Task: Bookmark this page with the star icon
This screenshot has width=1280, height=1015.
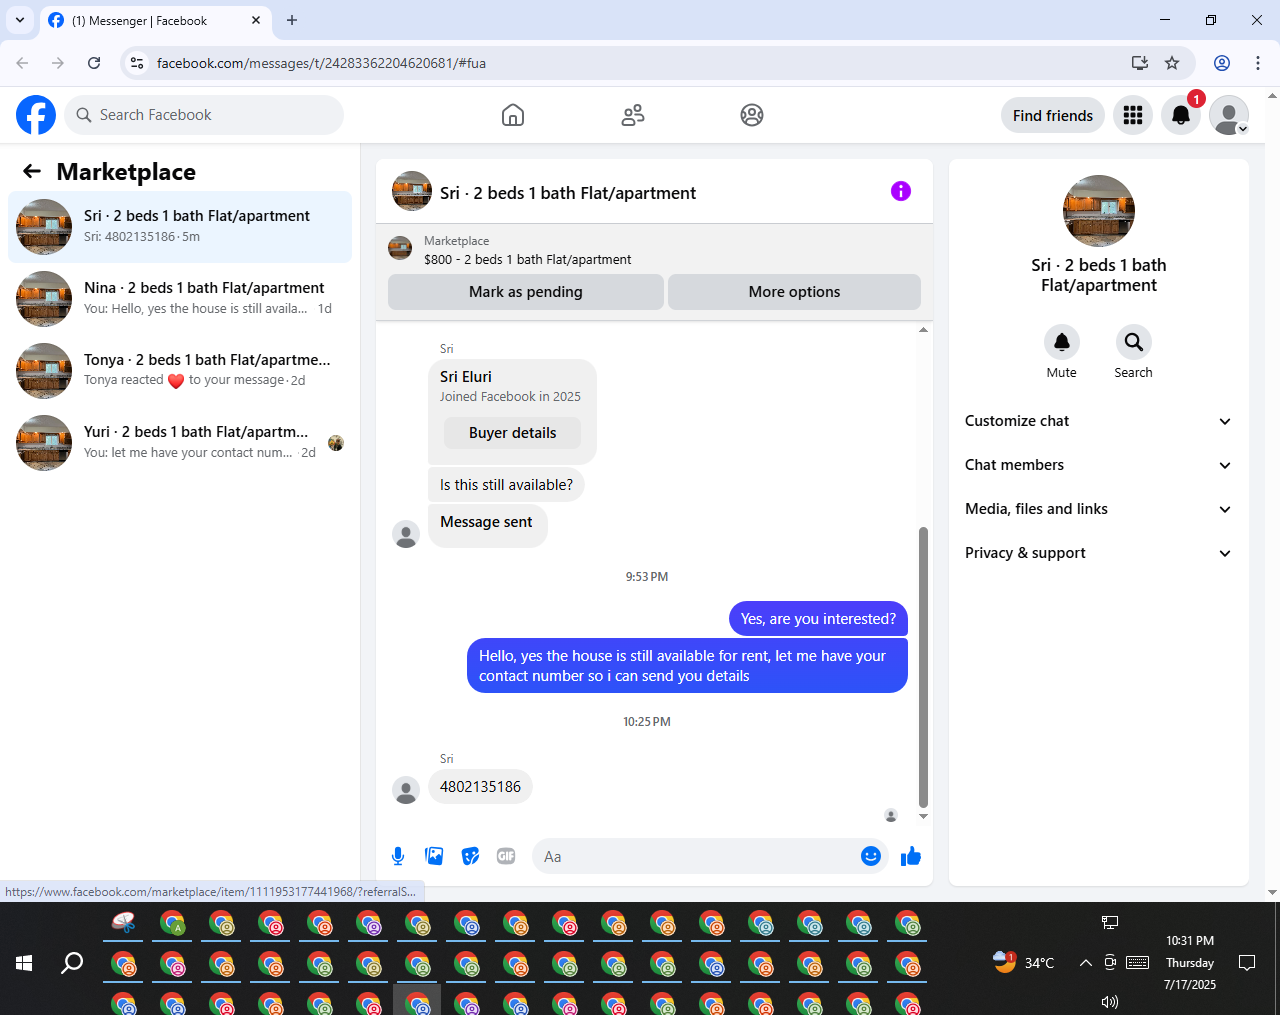Action: (1172, 63)
